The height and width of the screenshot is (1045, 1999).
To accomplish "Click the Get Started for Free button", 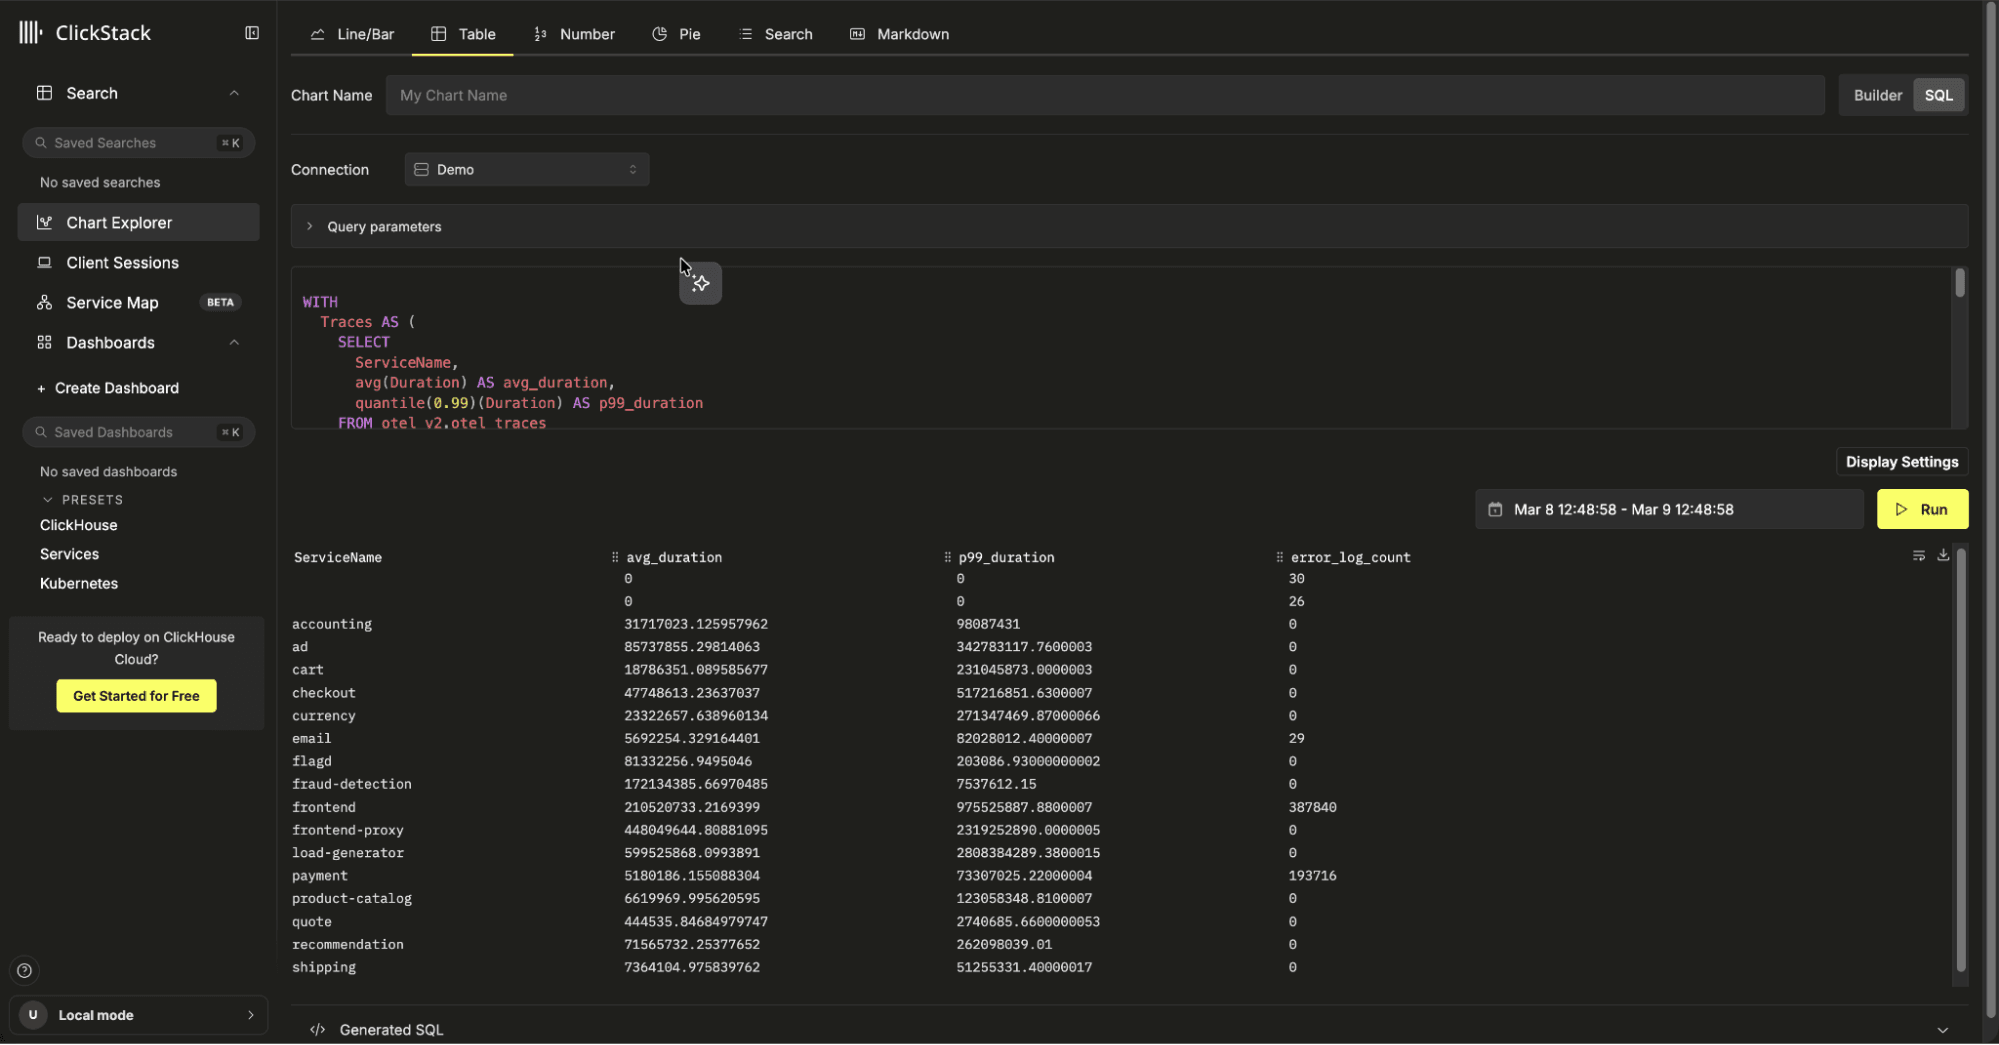I will coord(136,696).
